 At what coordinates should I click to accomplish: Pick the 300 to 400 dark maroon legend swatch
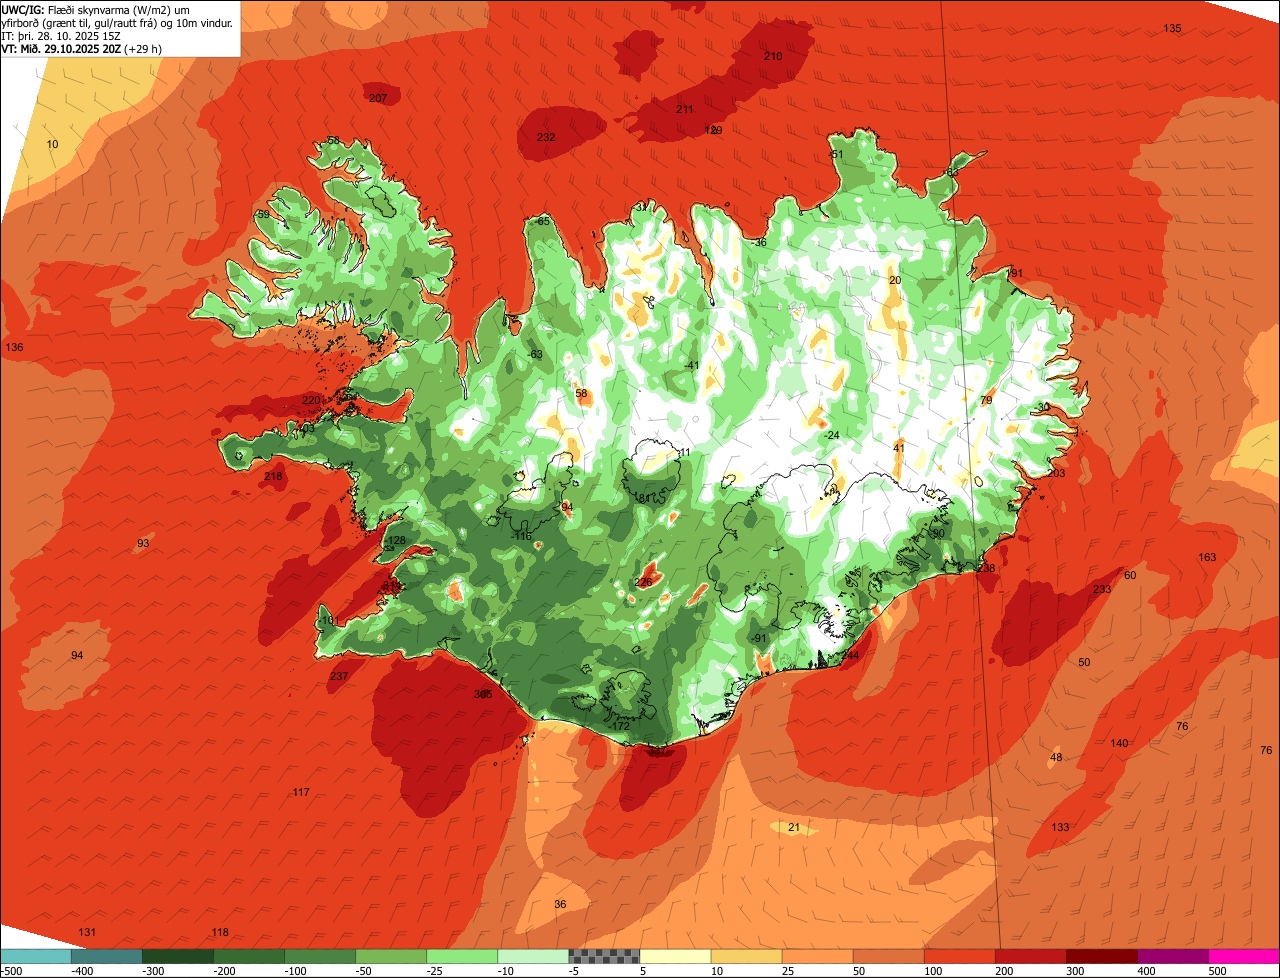(x=1101, y=956)
